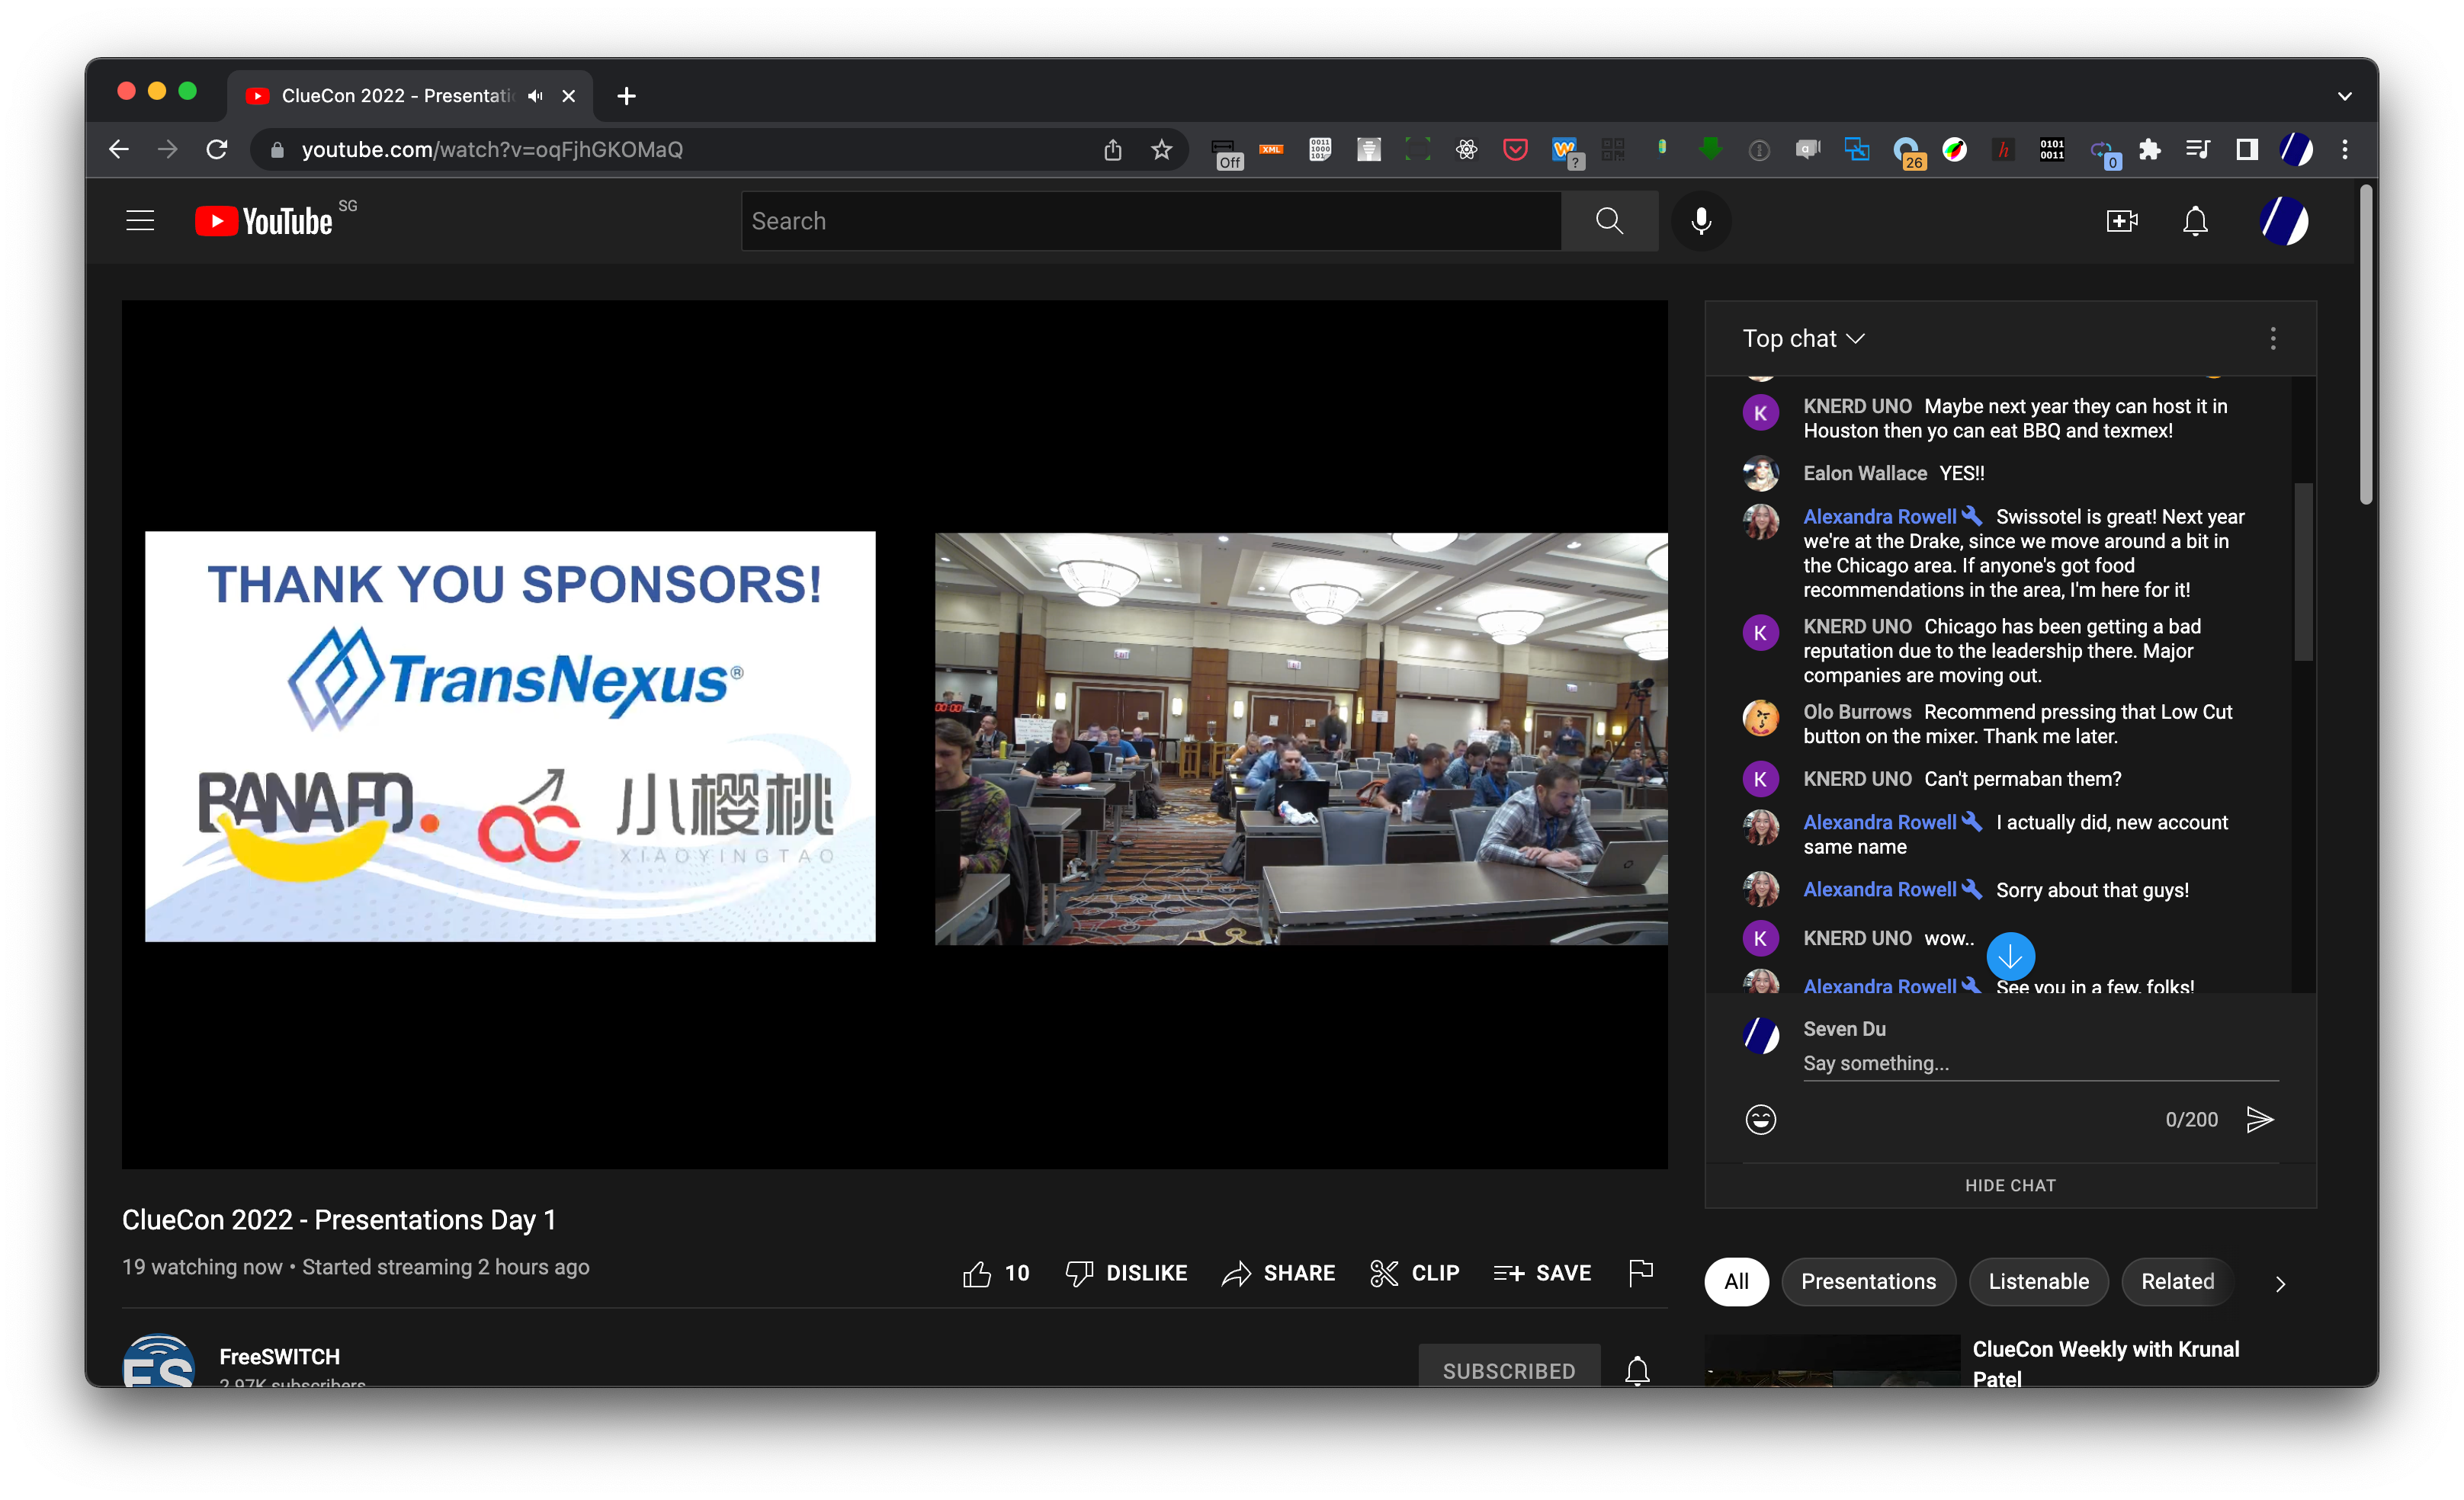Open Chrome three-dot menu
Image resolution: width=2464 pixels, height=1500 pixels.
[2344, 149]
